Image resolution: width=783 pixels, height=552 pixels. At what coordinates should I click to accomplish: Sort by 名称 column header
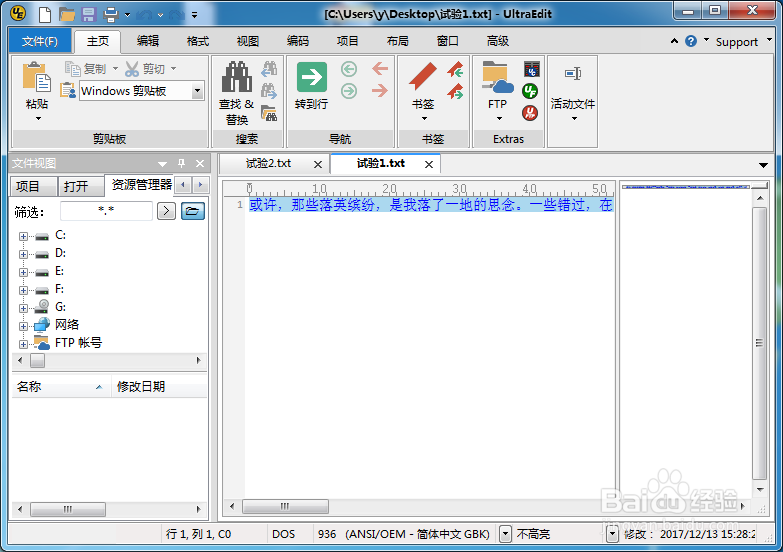pyautogui.click(x=60, y=387)
